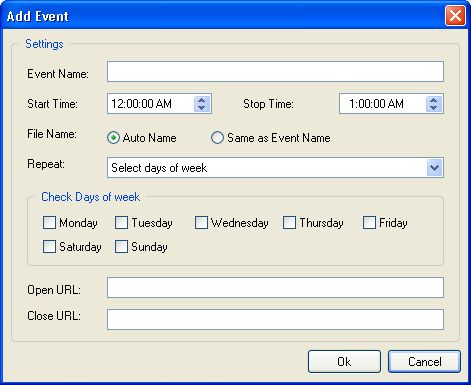This screenshot has width=471, height=385.
Task: Click the Cancel button
Action: (x=424, y=361)
